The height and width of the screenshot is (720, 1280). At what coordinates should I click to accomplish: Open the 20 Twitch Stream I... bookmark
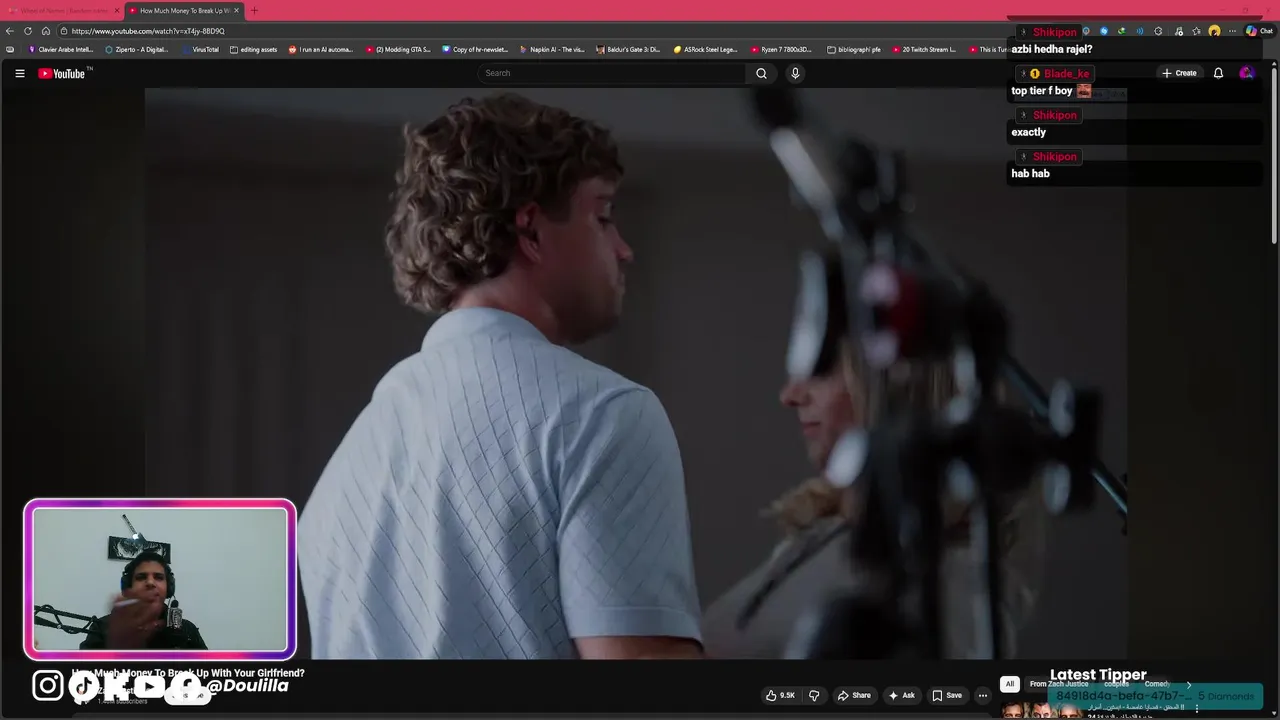[x=924, y=49]
